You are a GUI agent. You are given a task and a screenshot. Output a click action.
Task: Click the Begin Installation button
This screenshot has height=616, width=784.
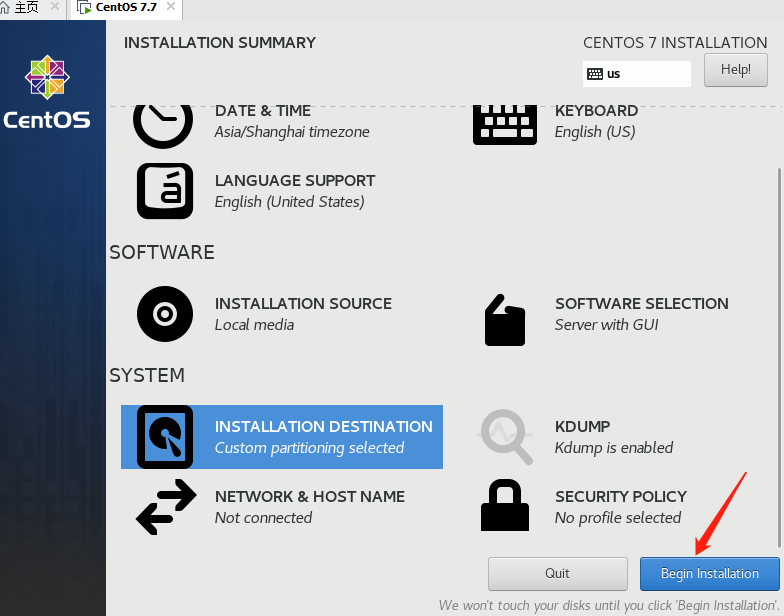(710, 574)
